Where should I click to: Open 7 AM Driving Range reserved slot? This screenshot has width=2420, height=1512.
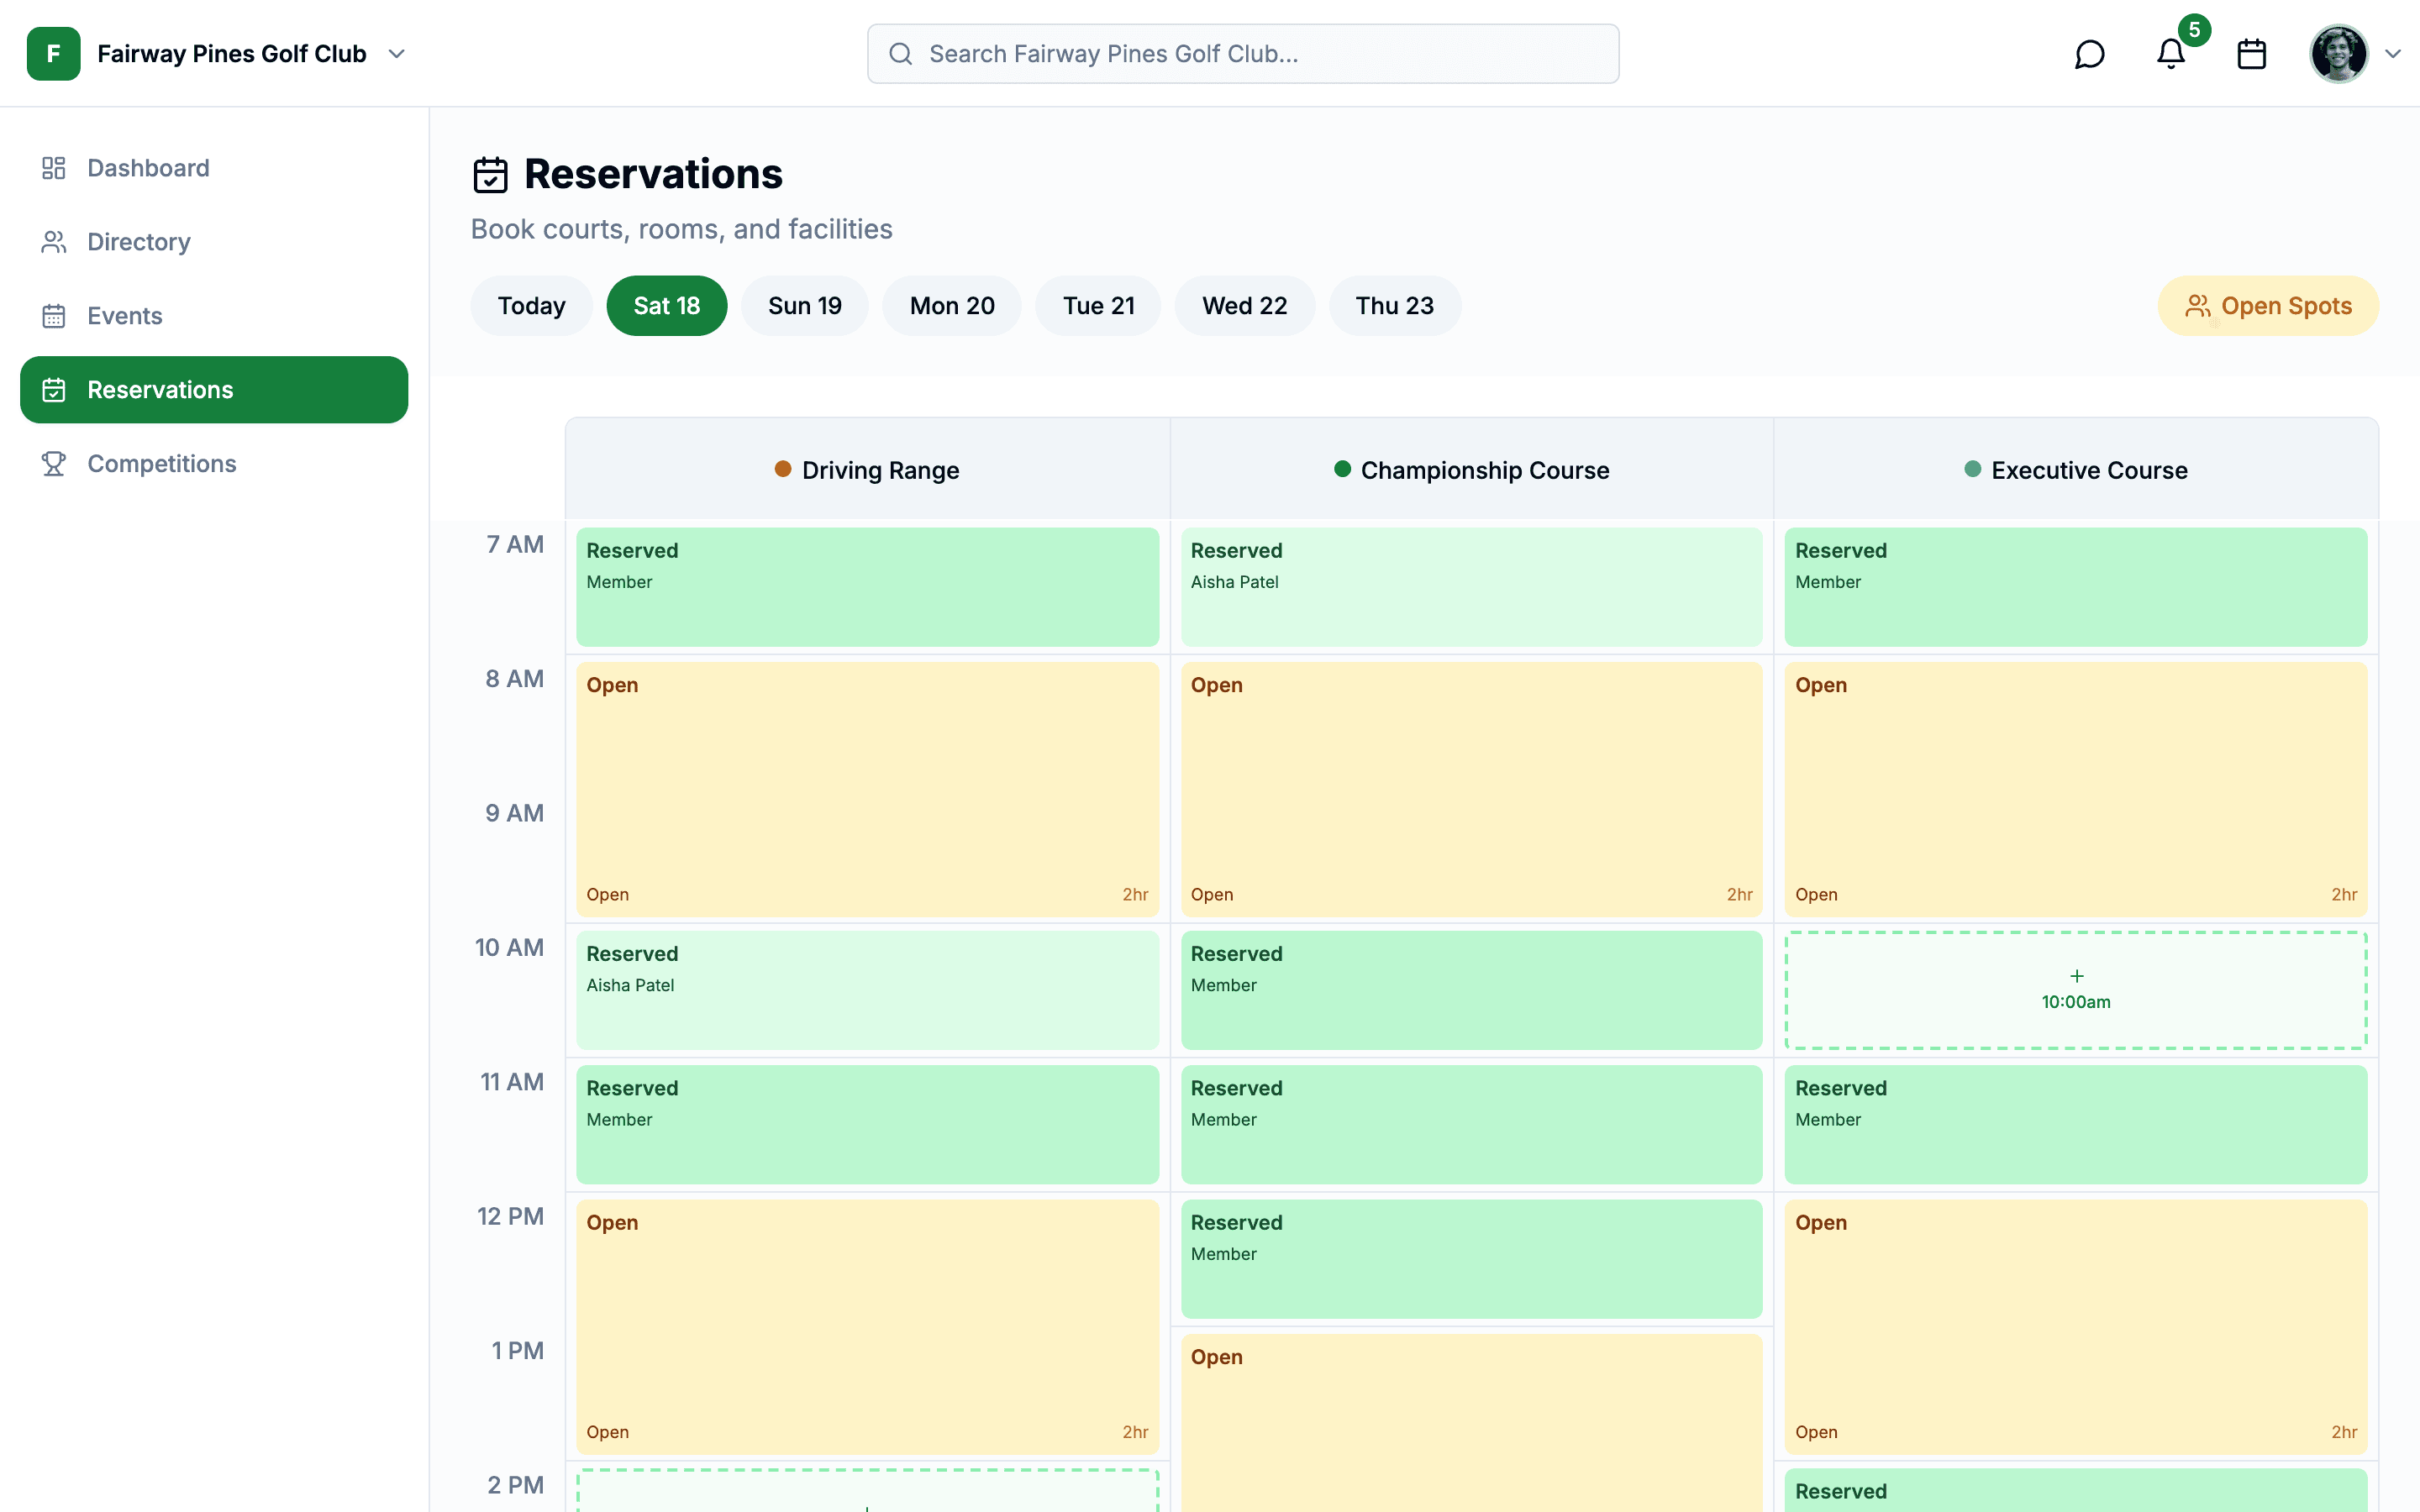click(x=867, y=587)
